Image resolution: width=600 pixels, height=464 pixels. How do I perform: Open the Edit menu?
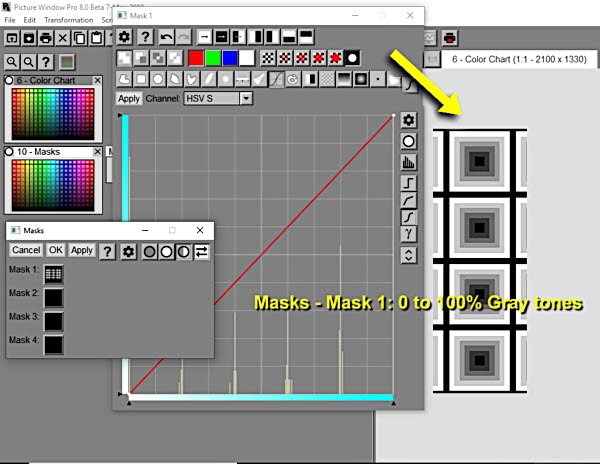[30, 19]
